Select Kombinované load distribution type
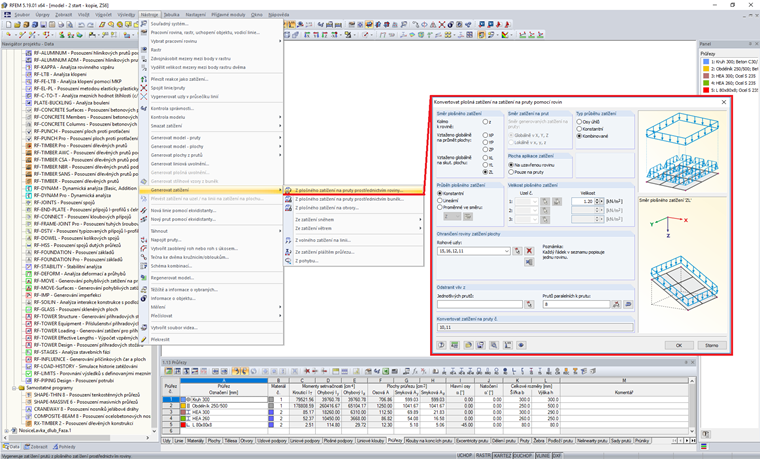The width and height of the screenshot is (760, 459). pyautogui.click(x=579, y=136)
